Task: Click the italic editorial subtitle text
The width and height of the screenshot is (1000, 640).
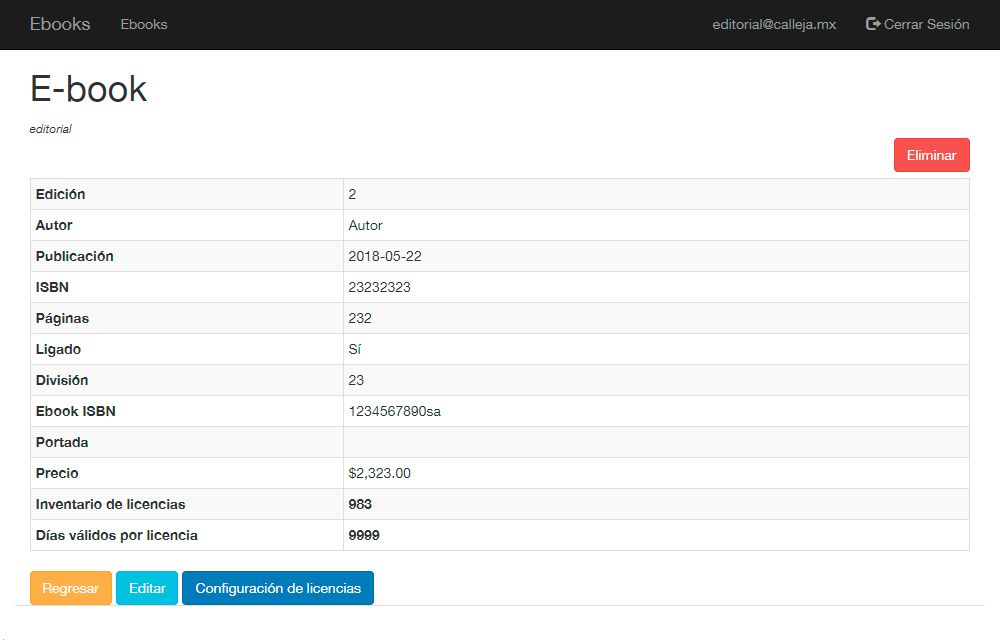Action: click(51, 129)
